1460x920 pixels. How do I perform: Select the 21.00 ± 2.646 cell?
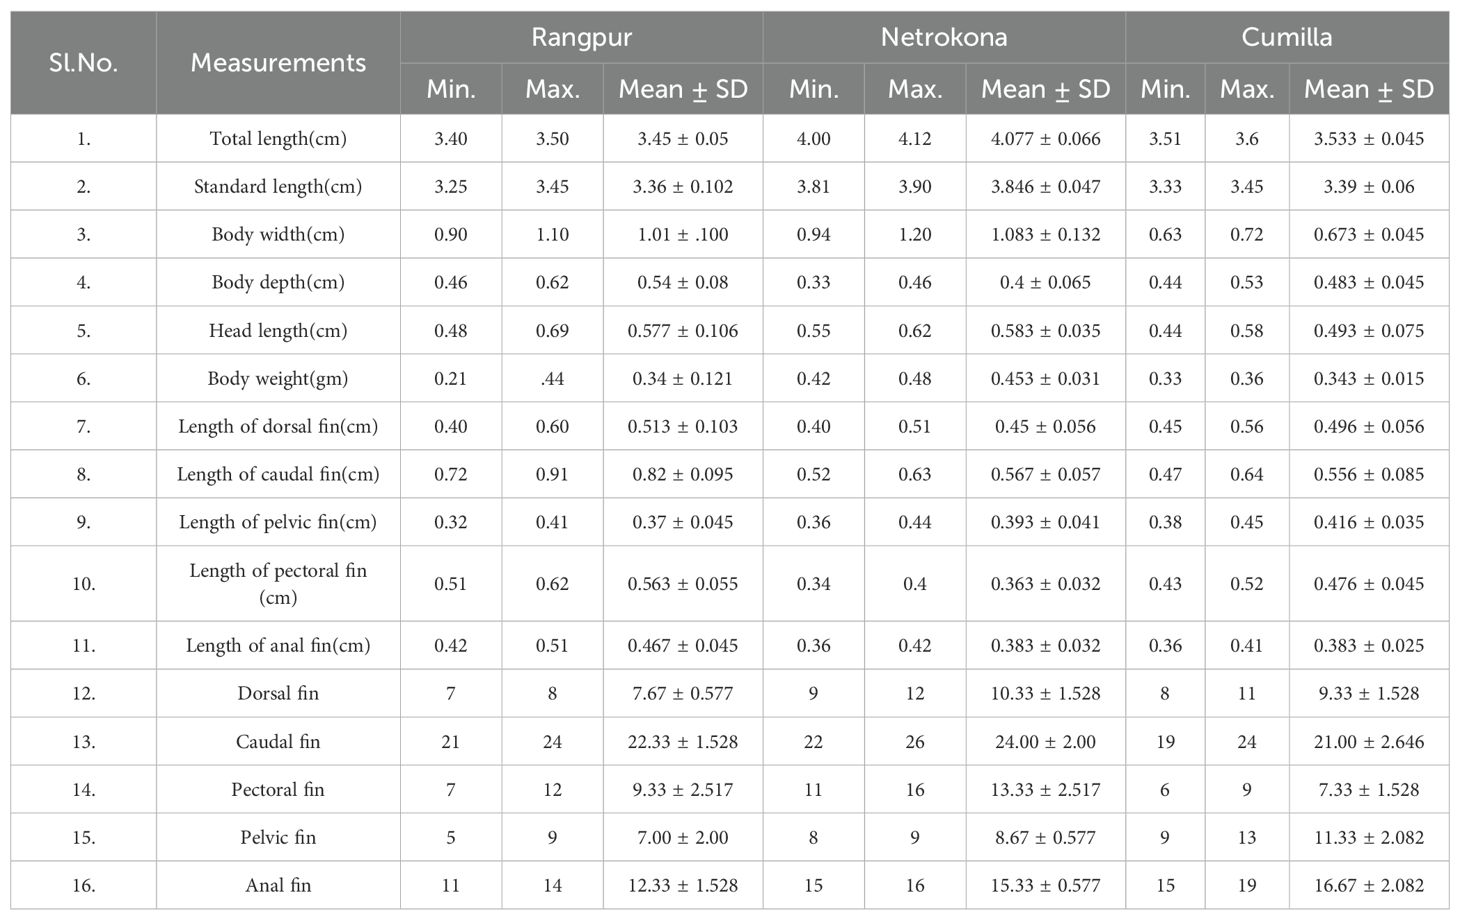click(1368, 742)
